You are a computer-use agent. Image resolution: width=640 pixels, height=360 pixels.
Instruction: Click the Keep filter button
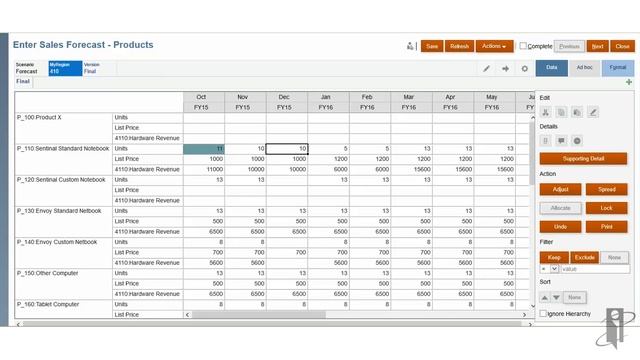tap(554, 258)
